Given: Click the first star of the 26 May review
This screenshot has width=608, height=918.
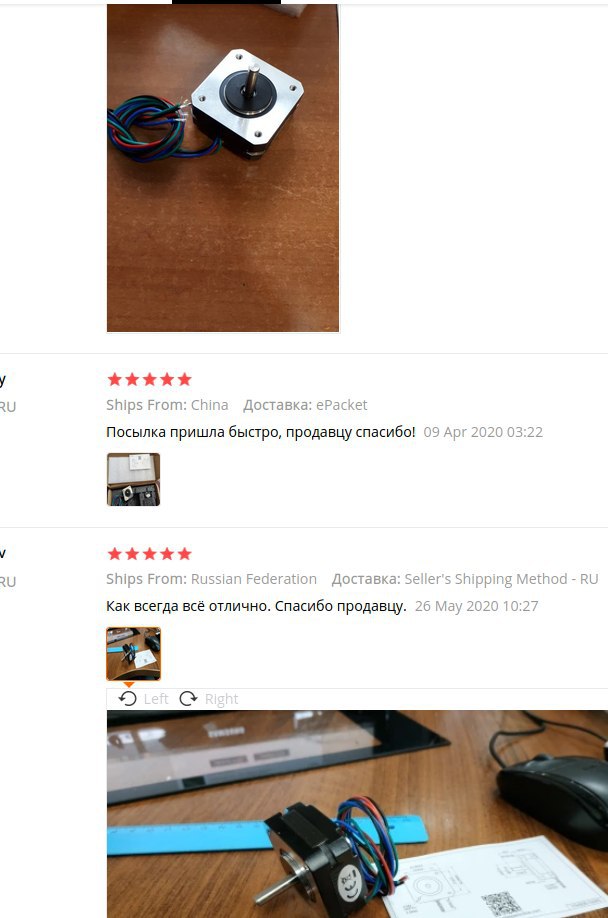Looking at the screenshot, I should [115, 553].
